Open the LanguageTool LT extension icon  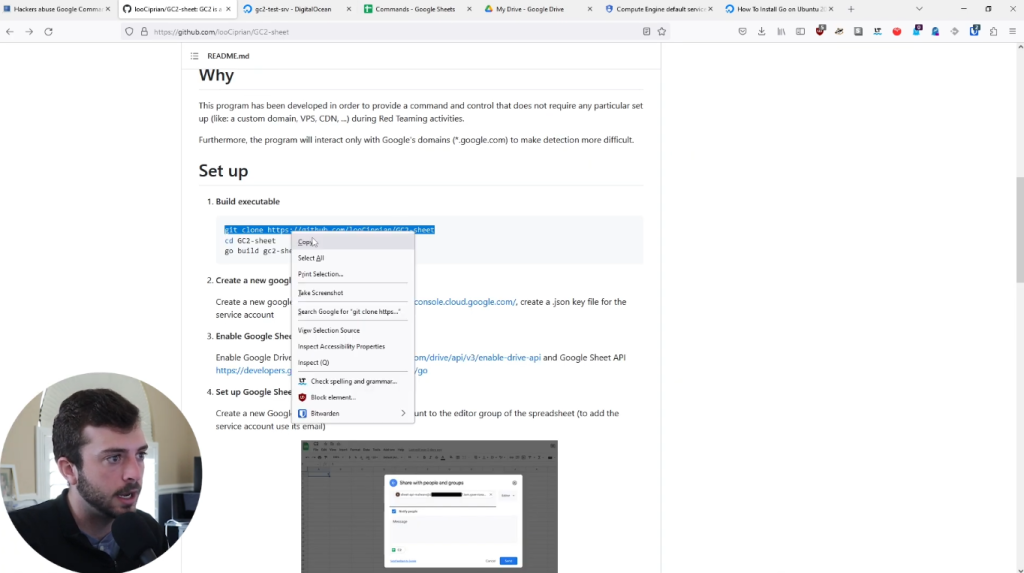click(x=877, y=31)
